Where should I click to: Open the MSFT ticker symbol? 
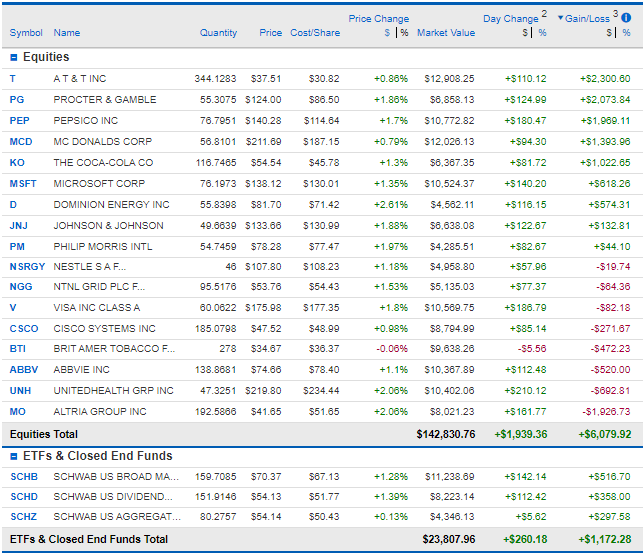(23, 183)
